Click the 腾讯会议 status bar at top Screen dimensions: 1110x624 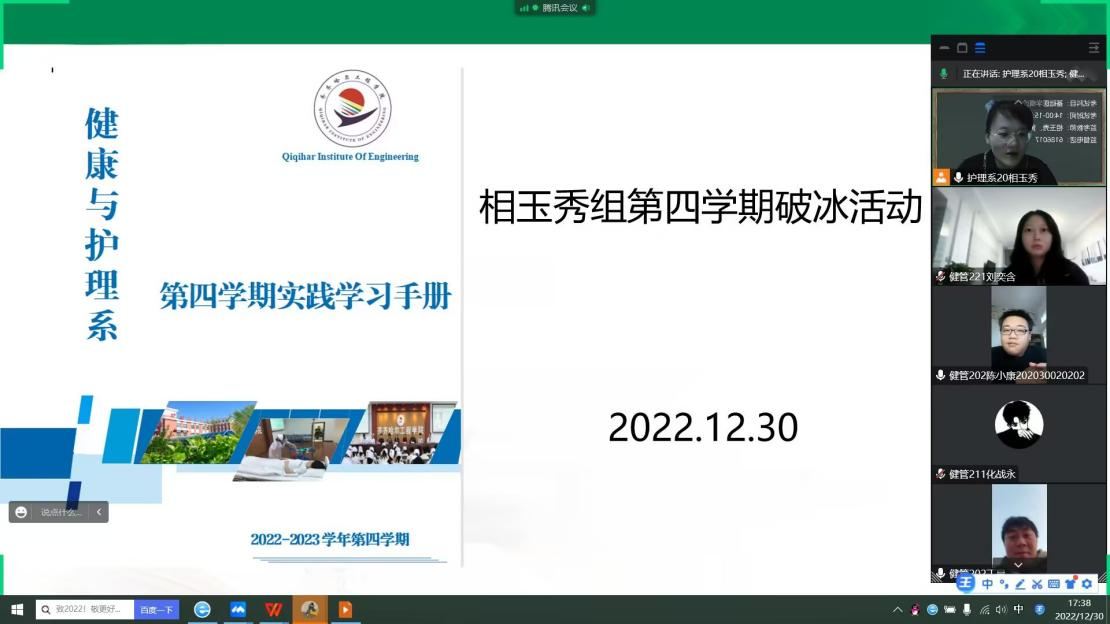pos(554,8)
